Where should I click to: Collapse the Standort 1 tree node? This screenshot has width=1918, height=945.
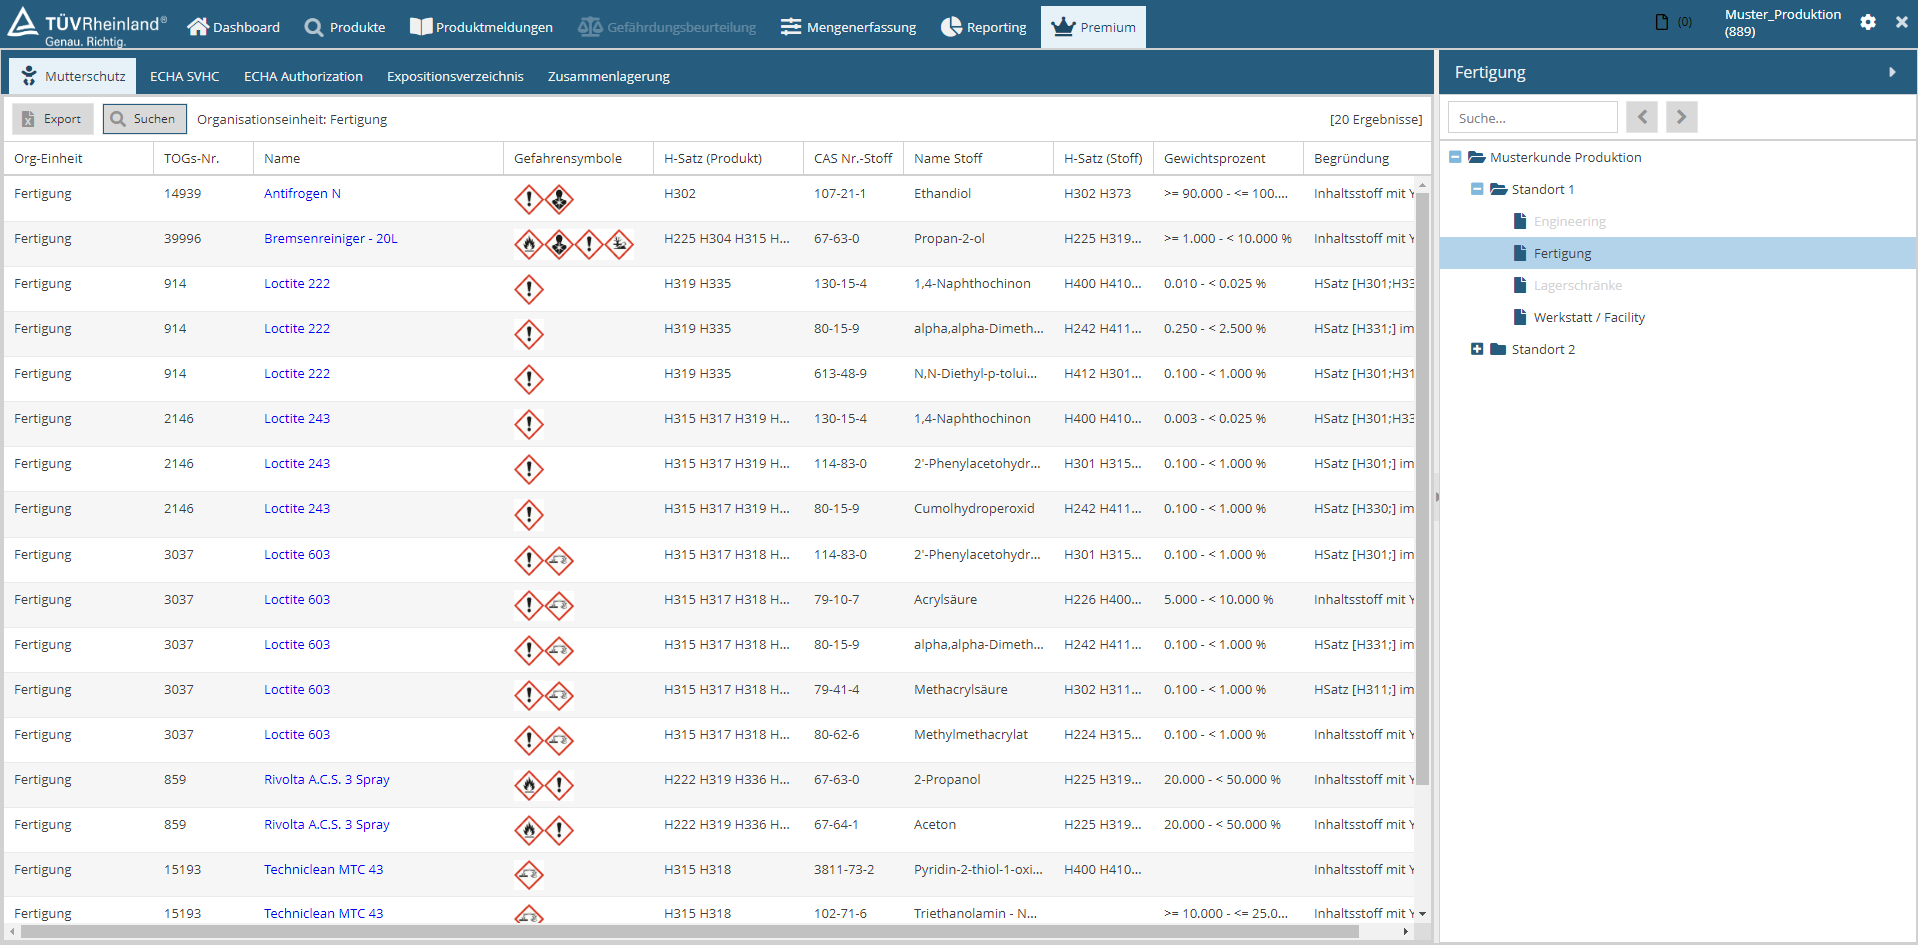coord(1477,189)
